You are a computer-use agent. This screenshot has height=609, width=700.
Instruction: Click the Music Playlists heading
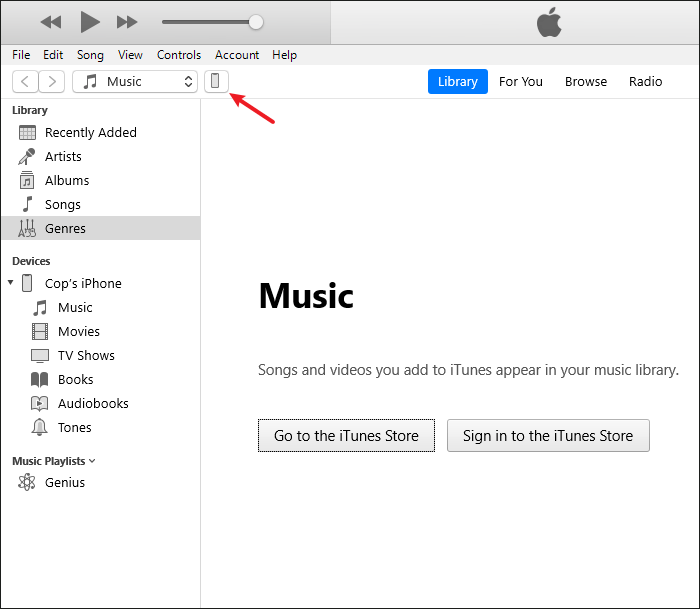pos(49,461)
